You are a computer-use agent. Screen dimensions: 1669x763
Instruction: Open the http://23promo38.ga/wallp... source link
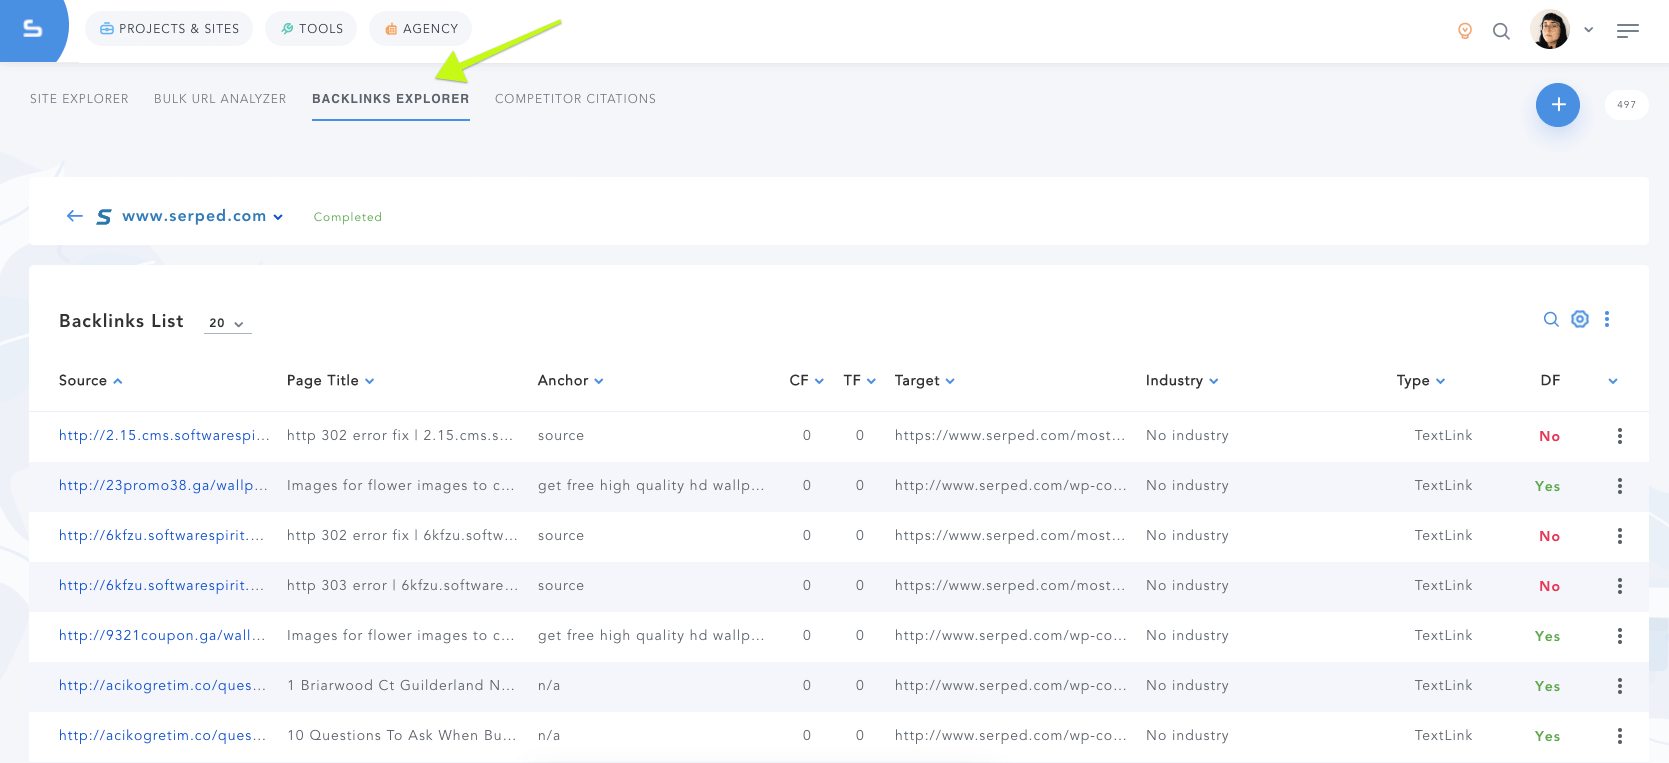[x=163, y=486]
